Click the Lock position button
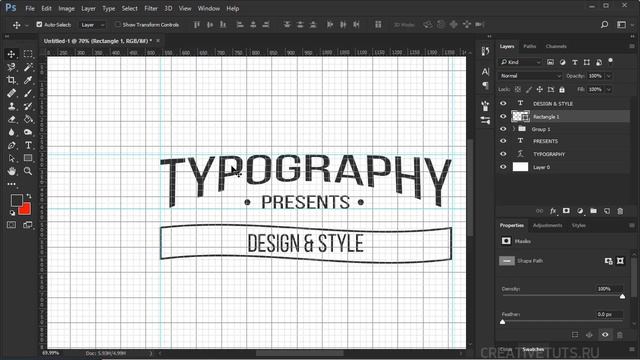 point(540,89)
